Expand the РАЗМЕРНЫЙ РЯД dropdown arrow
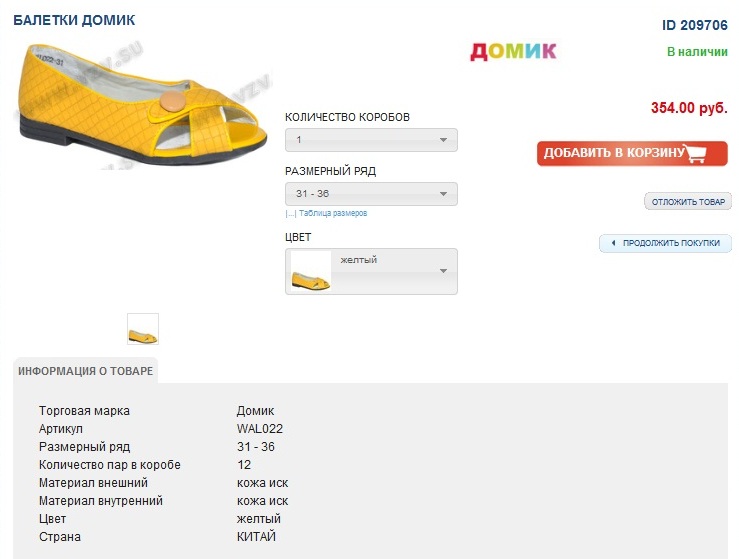739x559 pixels. click(443, 194)
